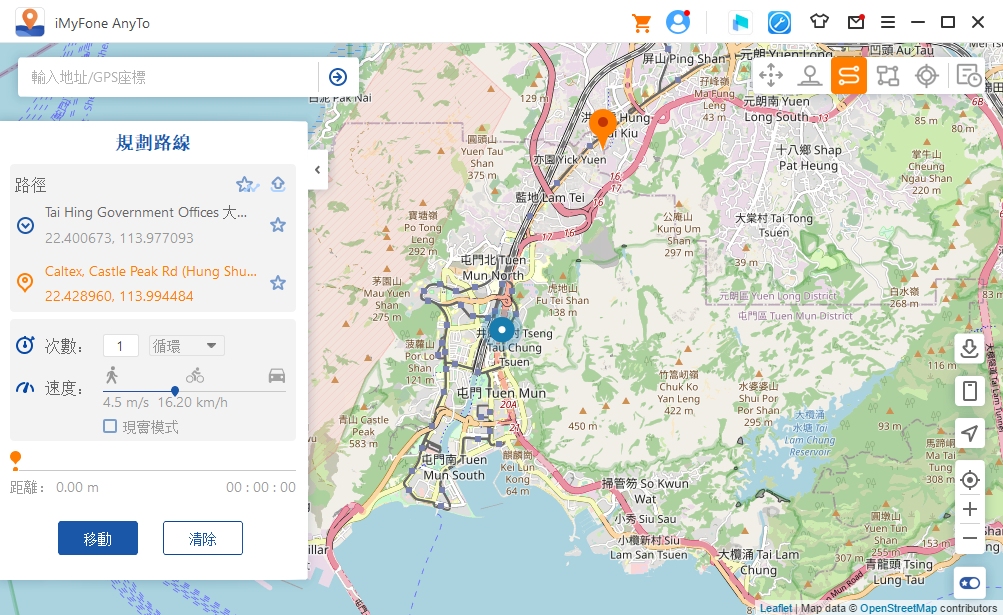Recenter map with the crosshair locate icon
1003x615 pixels.
(x=970, y=480)
